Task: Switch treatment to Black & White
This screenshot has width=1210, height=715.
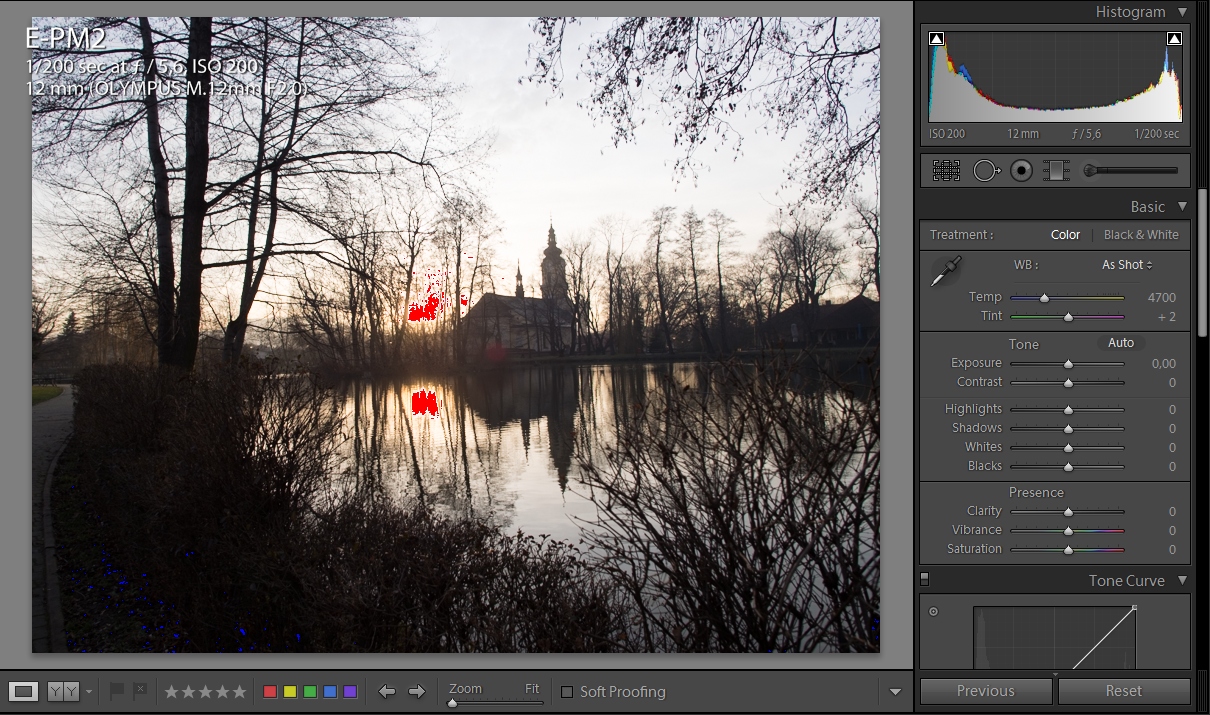Action: pos(1141,235)
